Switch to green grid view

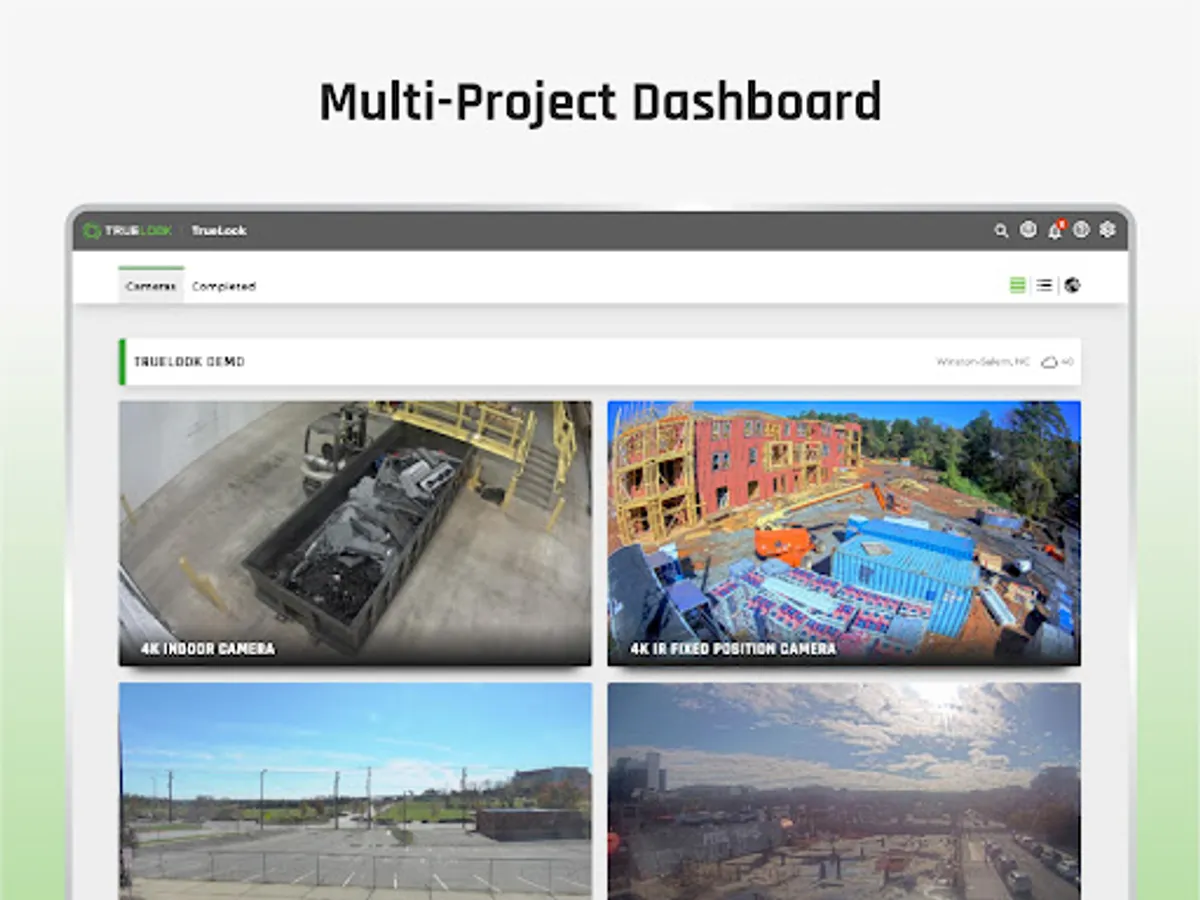(x=1017, y=286)
